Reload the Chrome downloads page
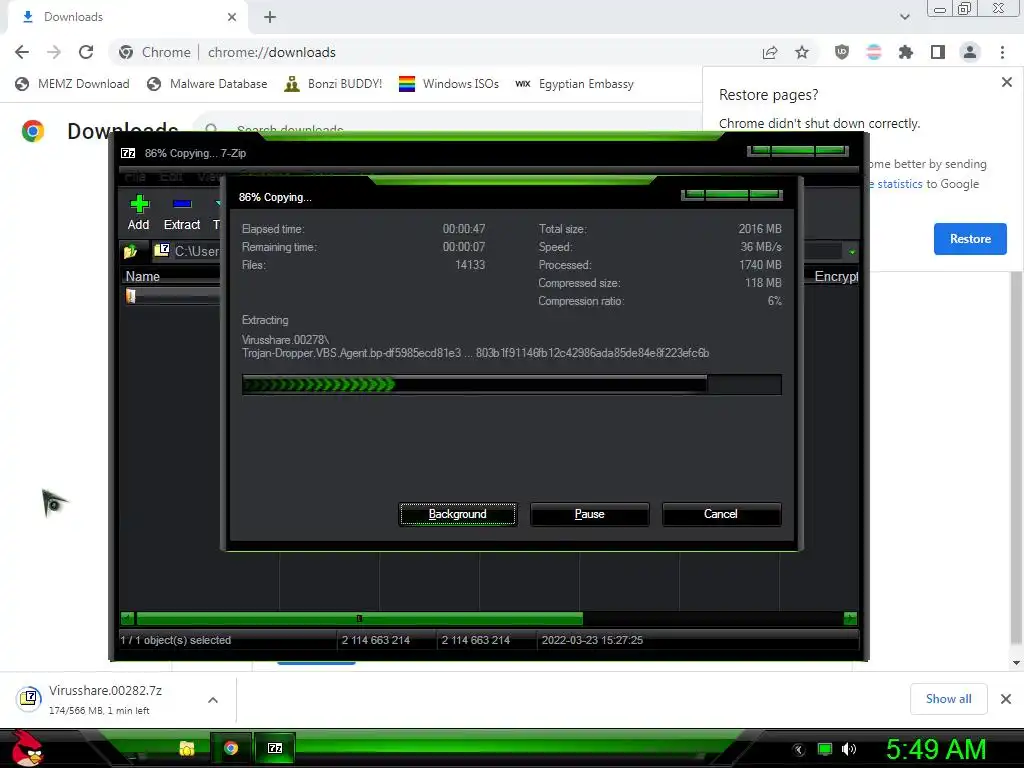1024x768 pixels. 86,52
